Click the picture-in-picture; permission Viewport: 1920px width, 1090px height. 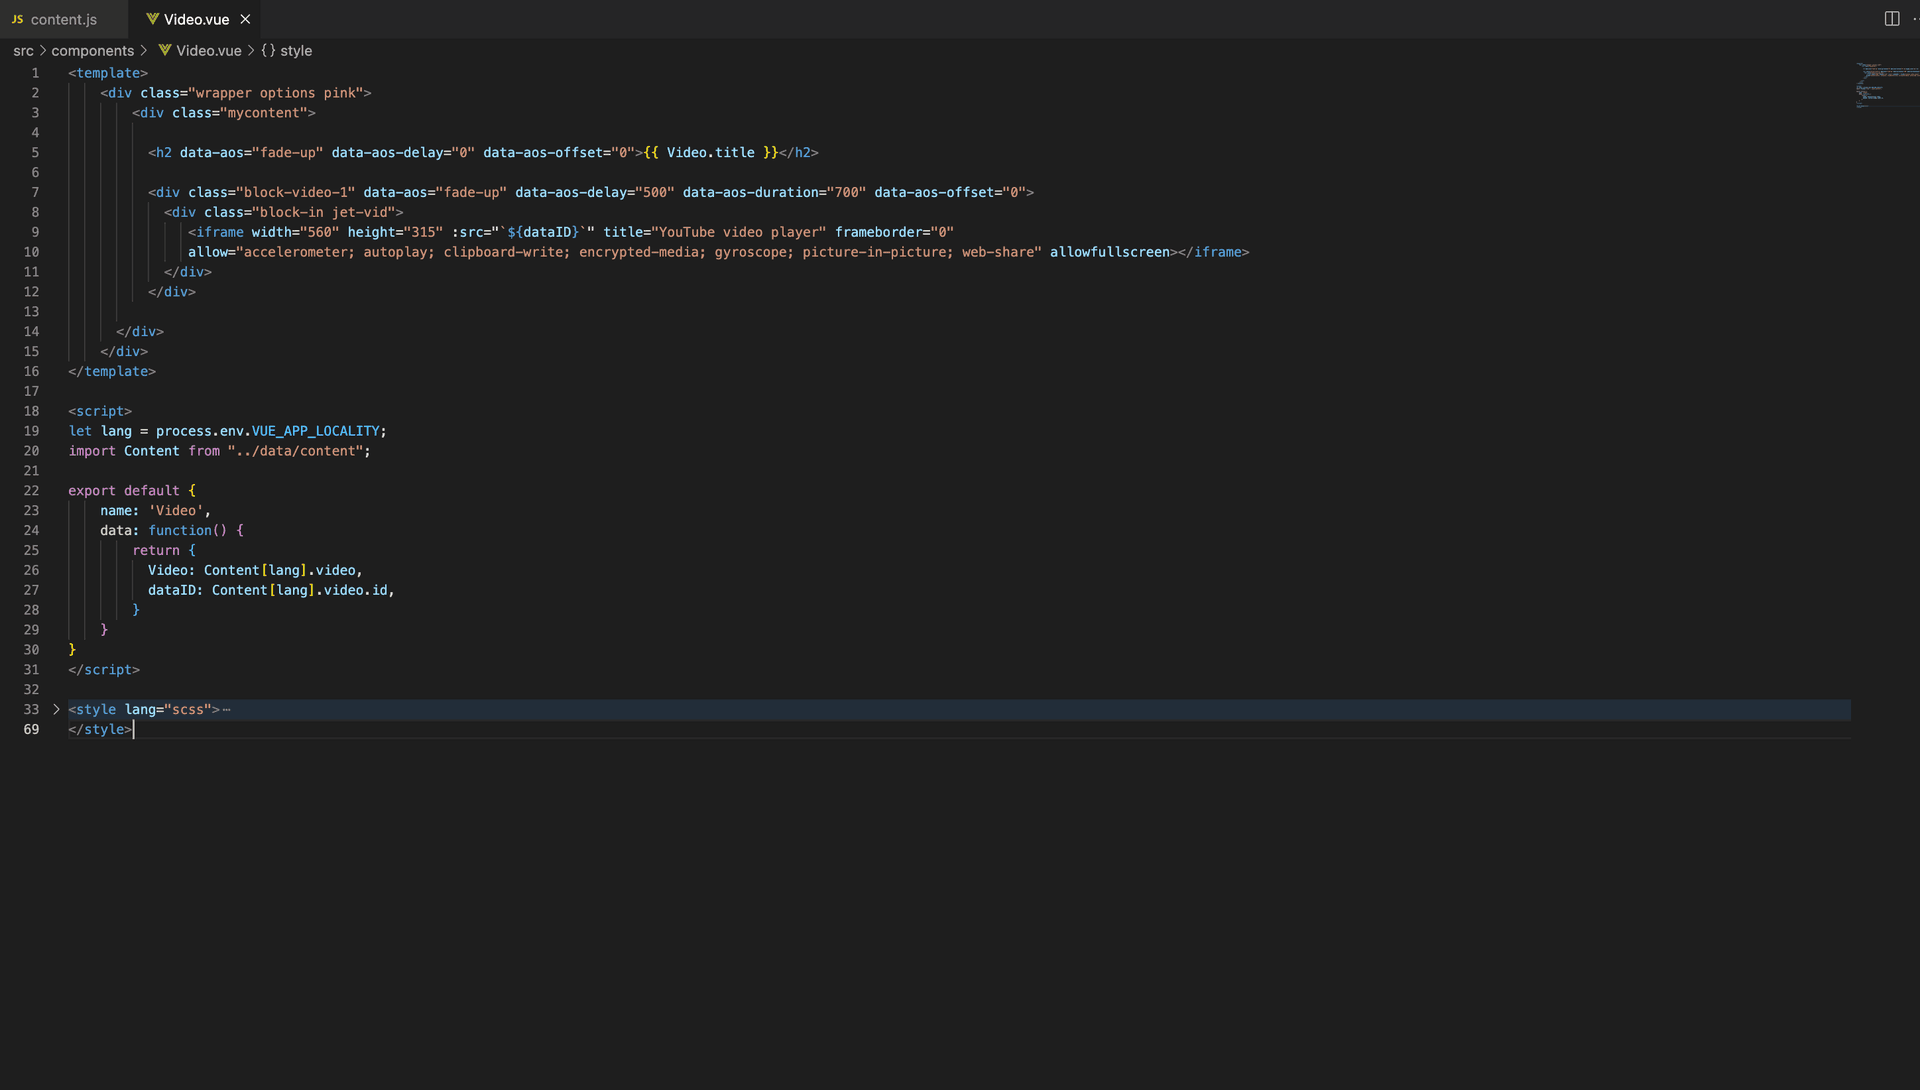pos(878,252)
